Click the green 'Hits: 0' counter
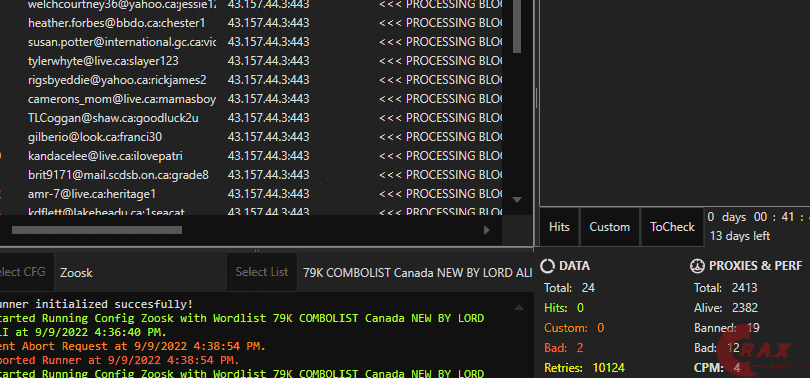This screenshot has width=810, height=378. [x=564, y=308]
